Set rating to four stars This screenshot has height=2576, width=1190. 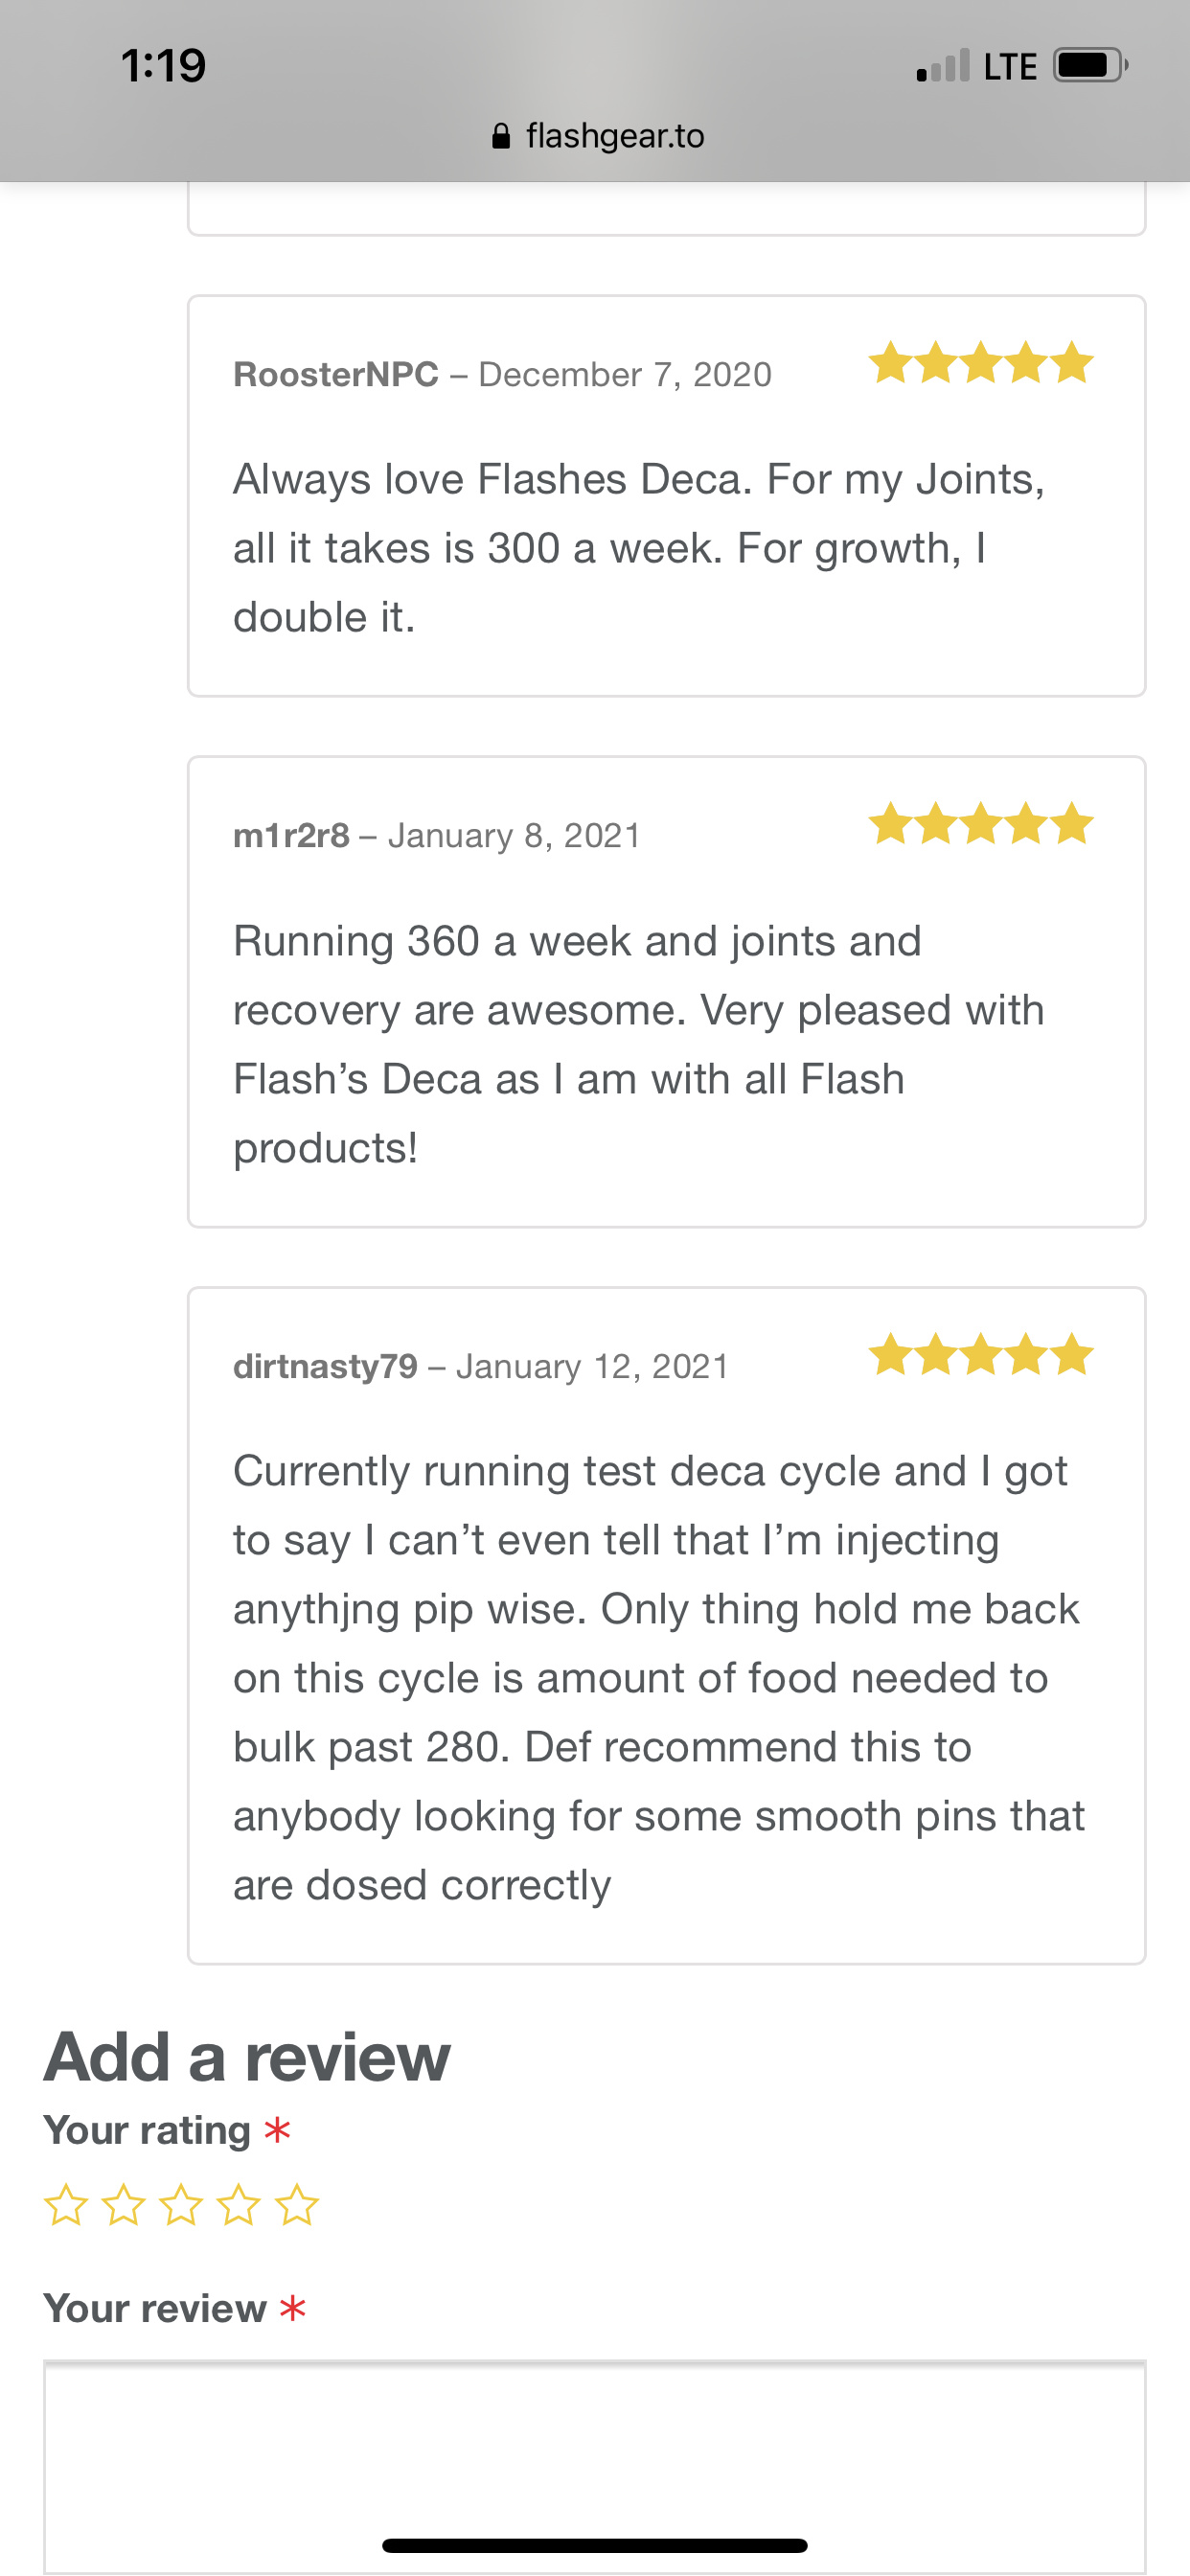(239, 2205)
